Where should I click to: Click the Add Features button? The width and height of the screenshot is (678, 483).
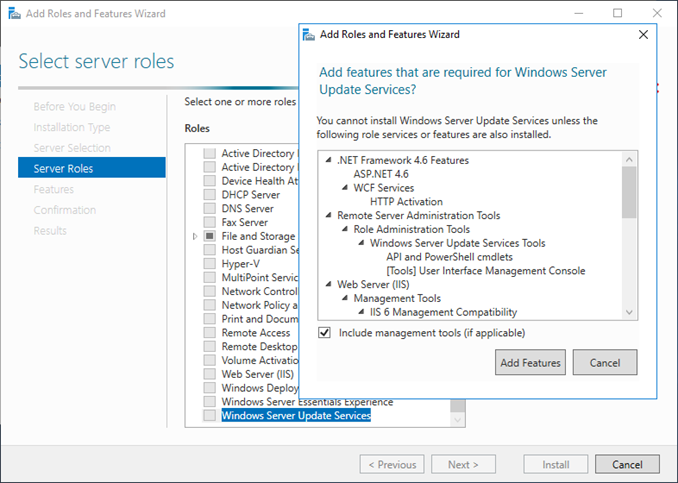click(530, 362)
